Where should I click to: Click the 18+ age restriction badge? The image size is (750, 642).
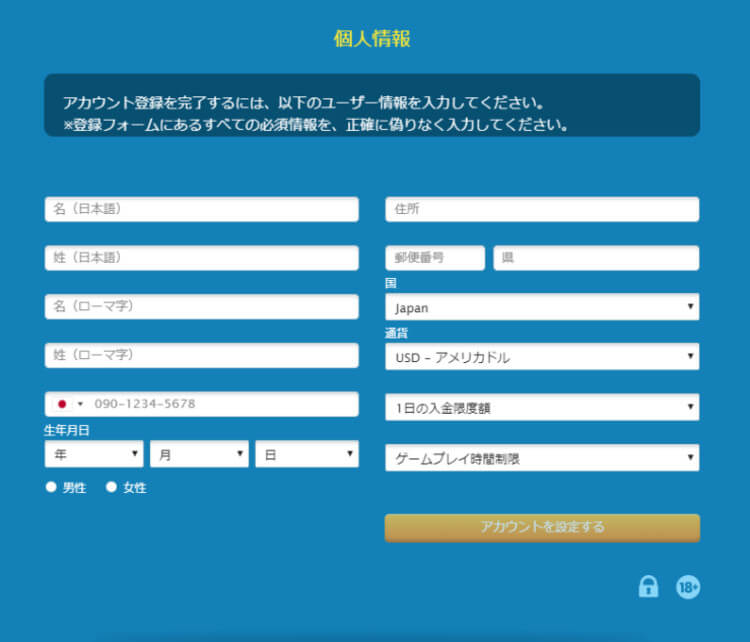(x=688, y=587)
